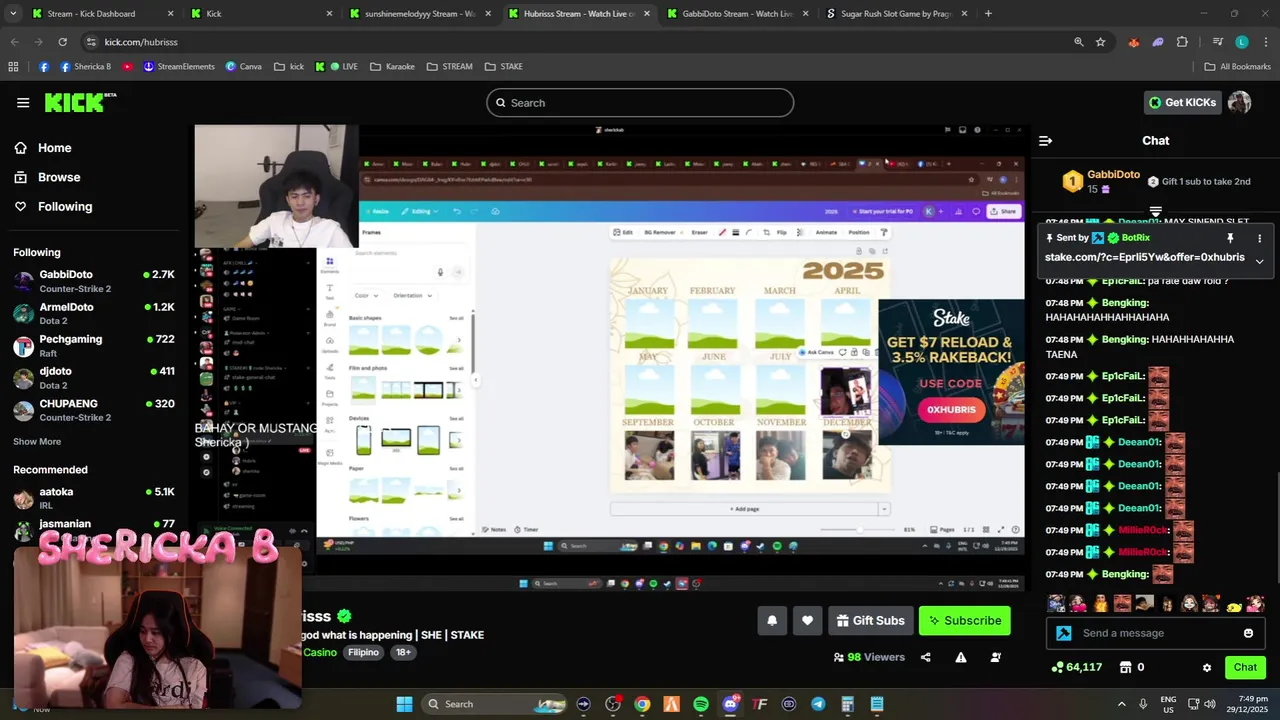1280x720 pixels.
Task: Click the Gift Subs button
Action: 870,621
